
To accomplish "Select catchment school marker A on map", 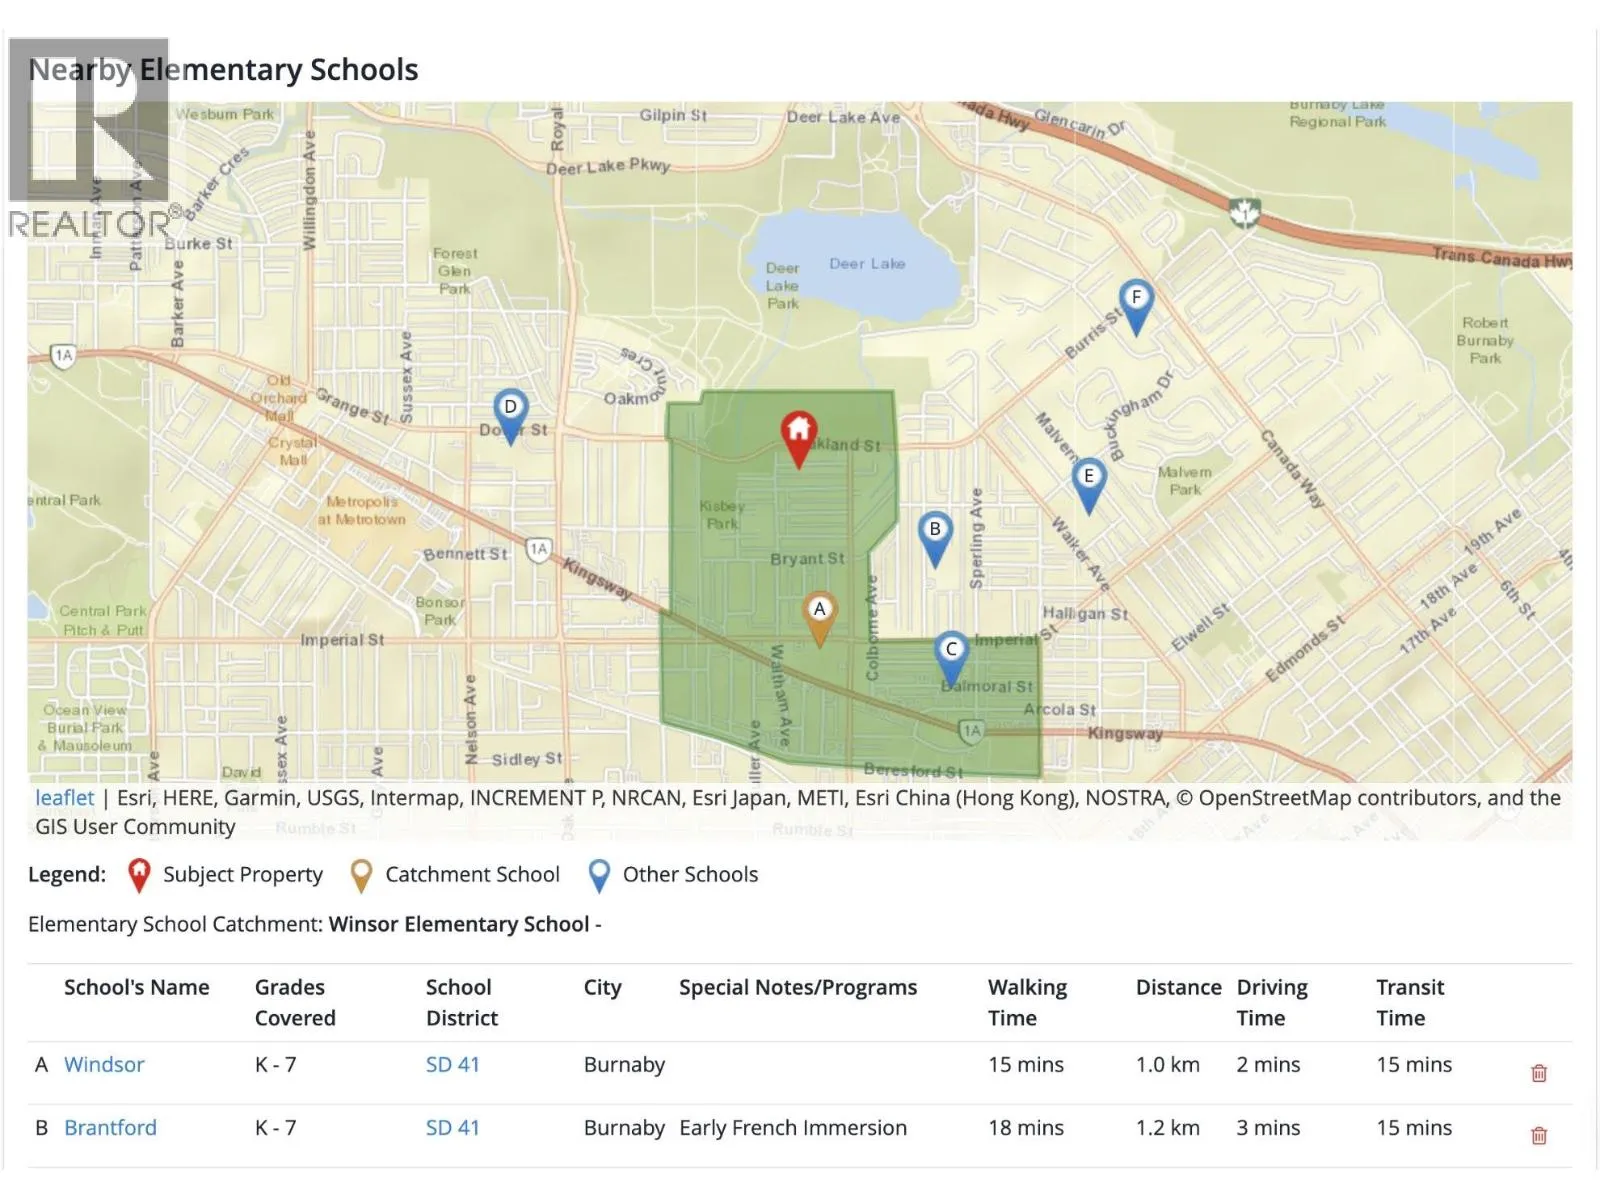I will [819, 613].
